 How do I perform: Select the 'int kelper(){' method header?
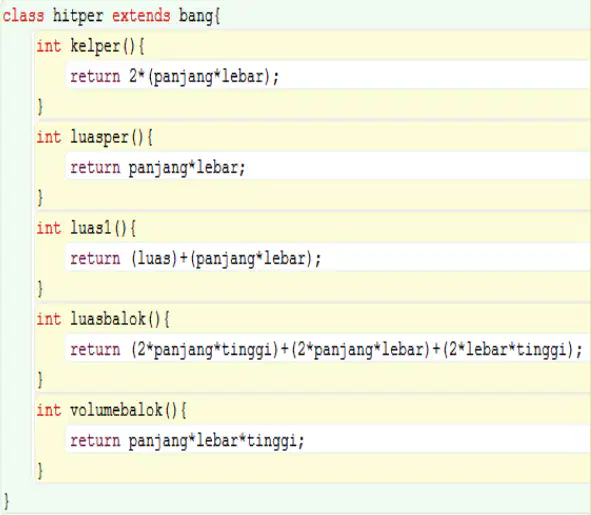[x=90, y=46]
